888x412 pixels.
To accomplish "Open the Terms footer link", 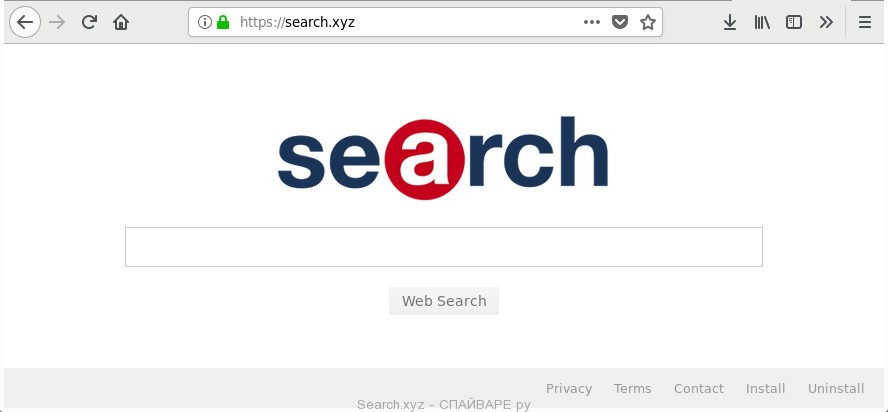I will point(633,389).
